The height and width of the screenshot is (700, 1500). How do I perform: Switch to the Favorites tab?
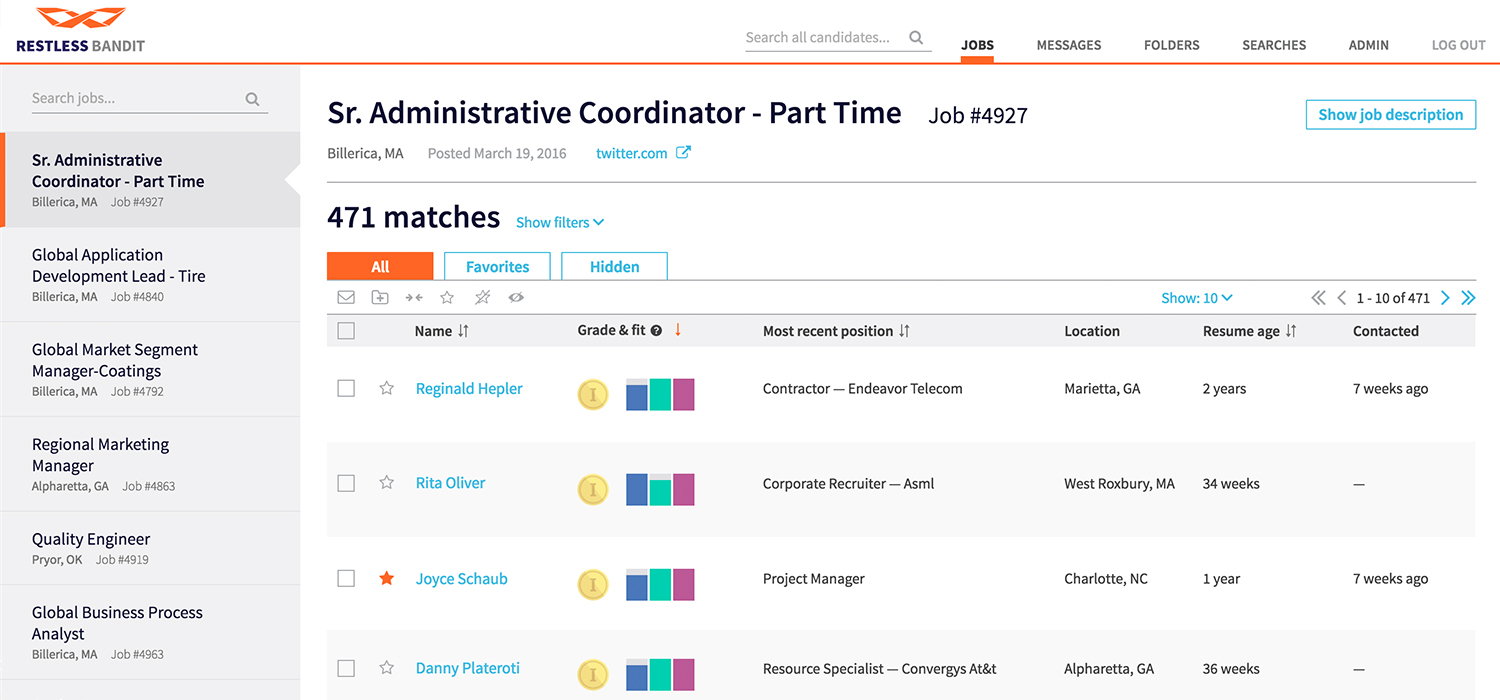pyautogui.click(x=497, y=267)
